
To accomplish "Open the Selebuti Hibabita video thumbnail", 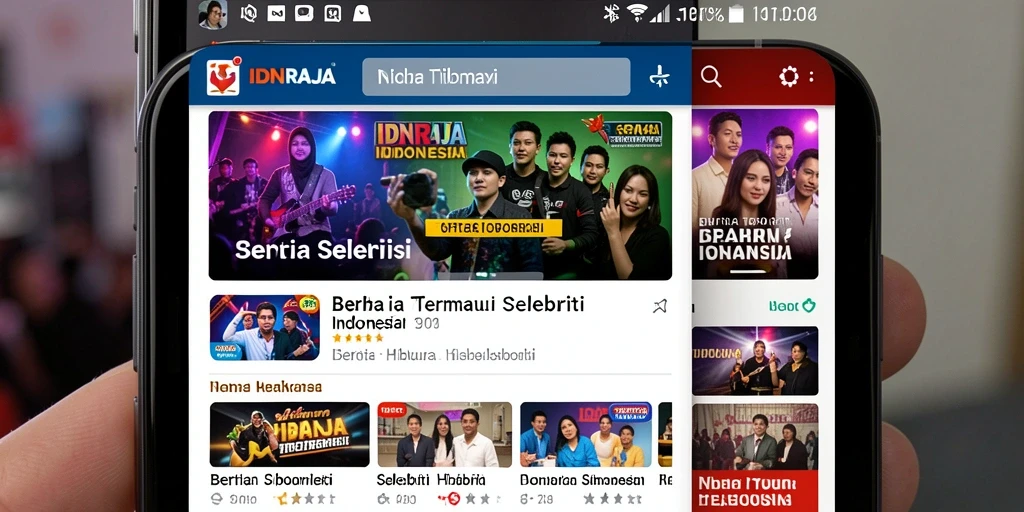I will coord(445,434).
